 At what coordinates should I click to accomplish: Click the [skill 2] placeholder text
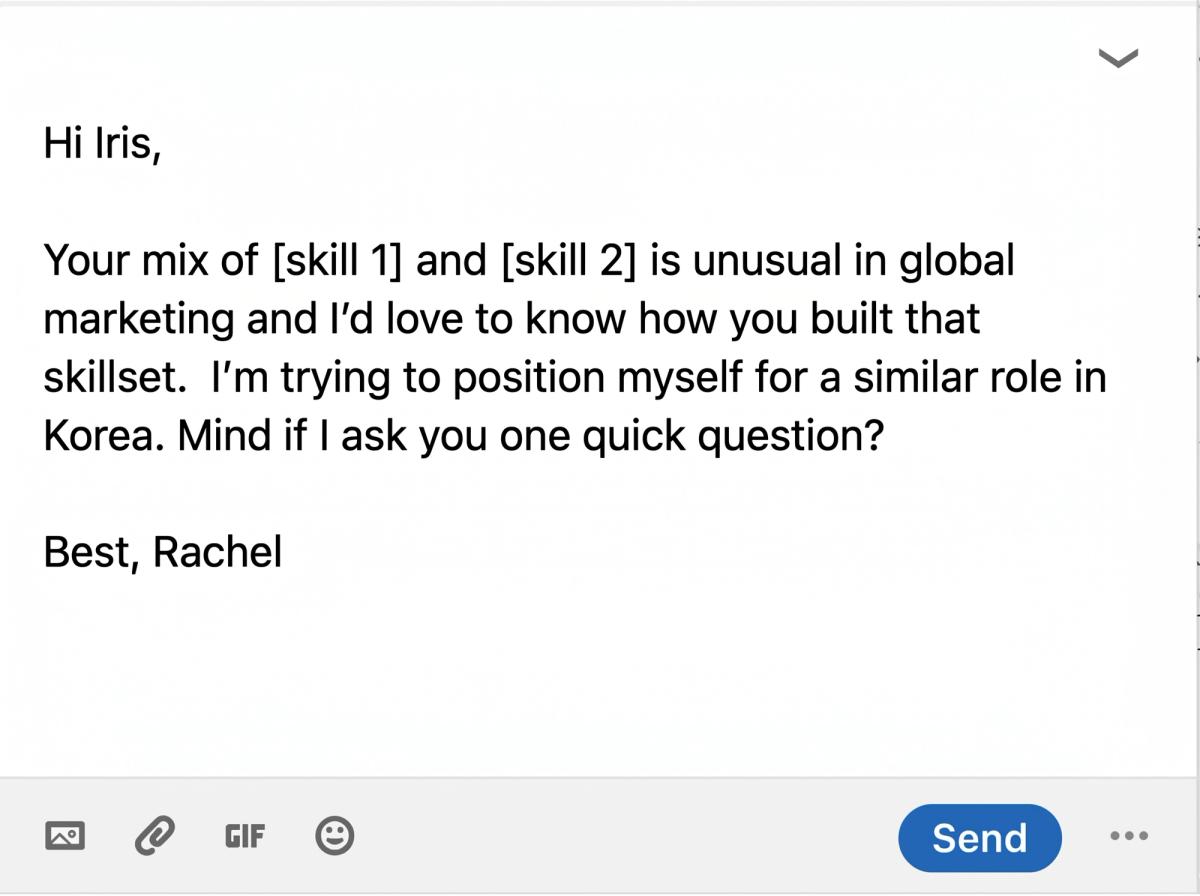pos(567,261)
